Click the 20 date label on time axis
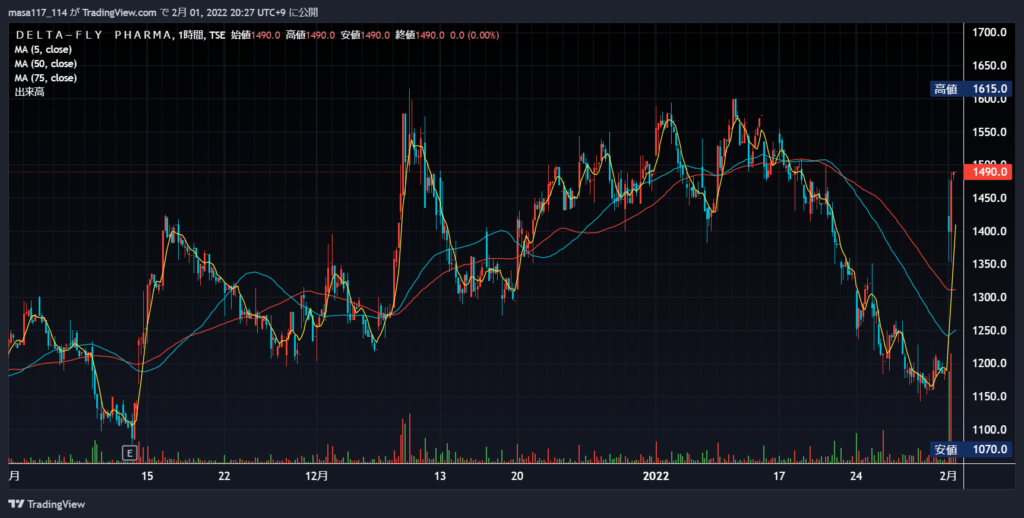 tap(517, 476)
